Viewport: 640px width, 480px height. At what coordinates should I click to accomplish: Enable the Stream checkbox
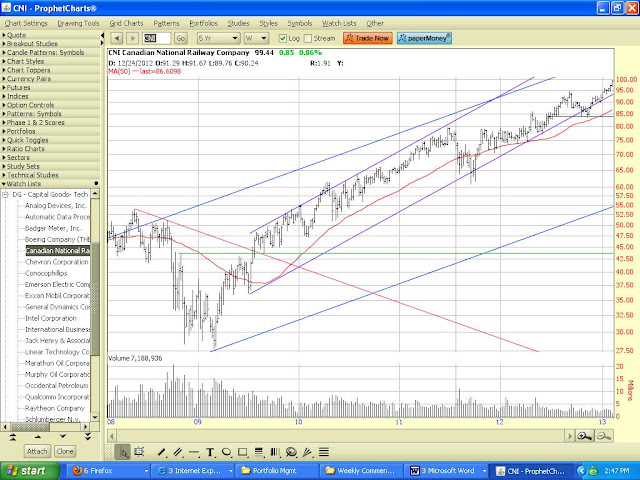[308, 38]
